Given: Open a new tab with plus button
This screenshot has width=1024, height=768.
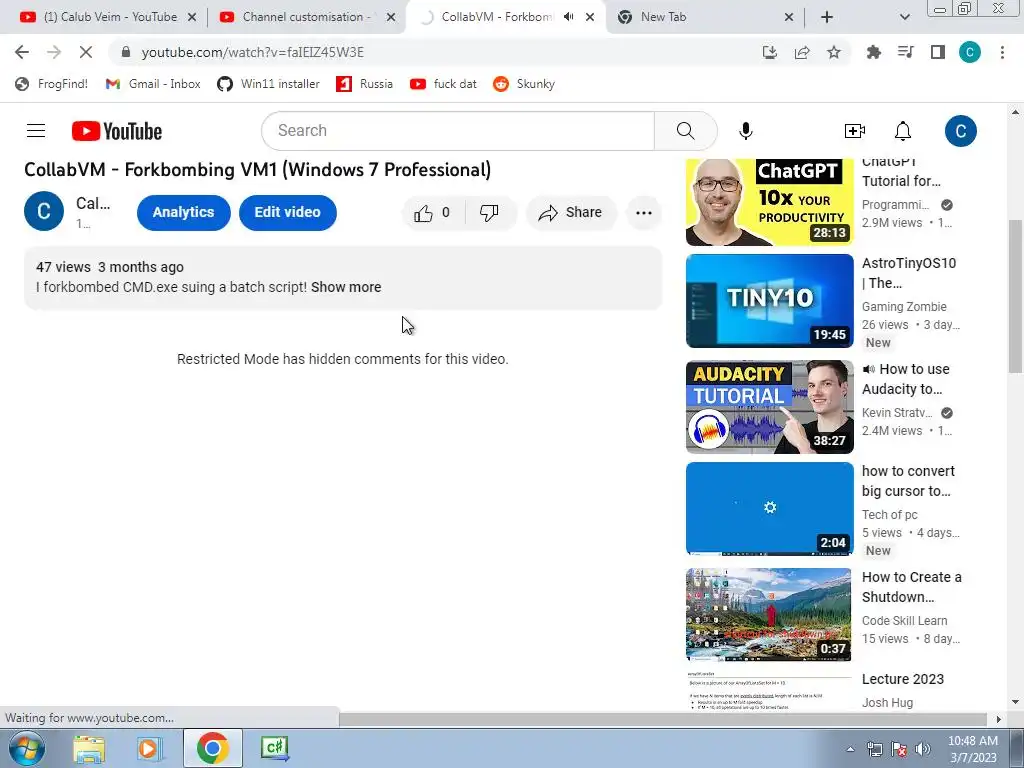Looking at the screenshot, I should [x=827, y=17].
